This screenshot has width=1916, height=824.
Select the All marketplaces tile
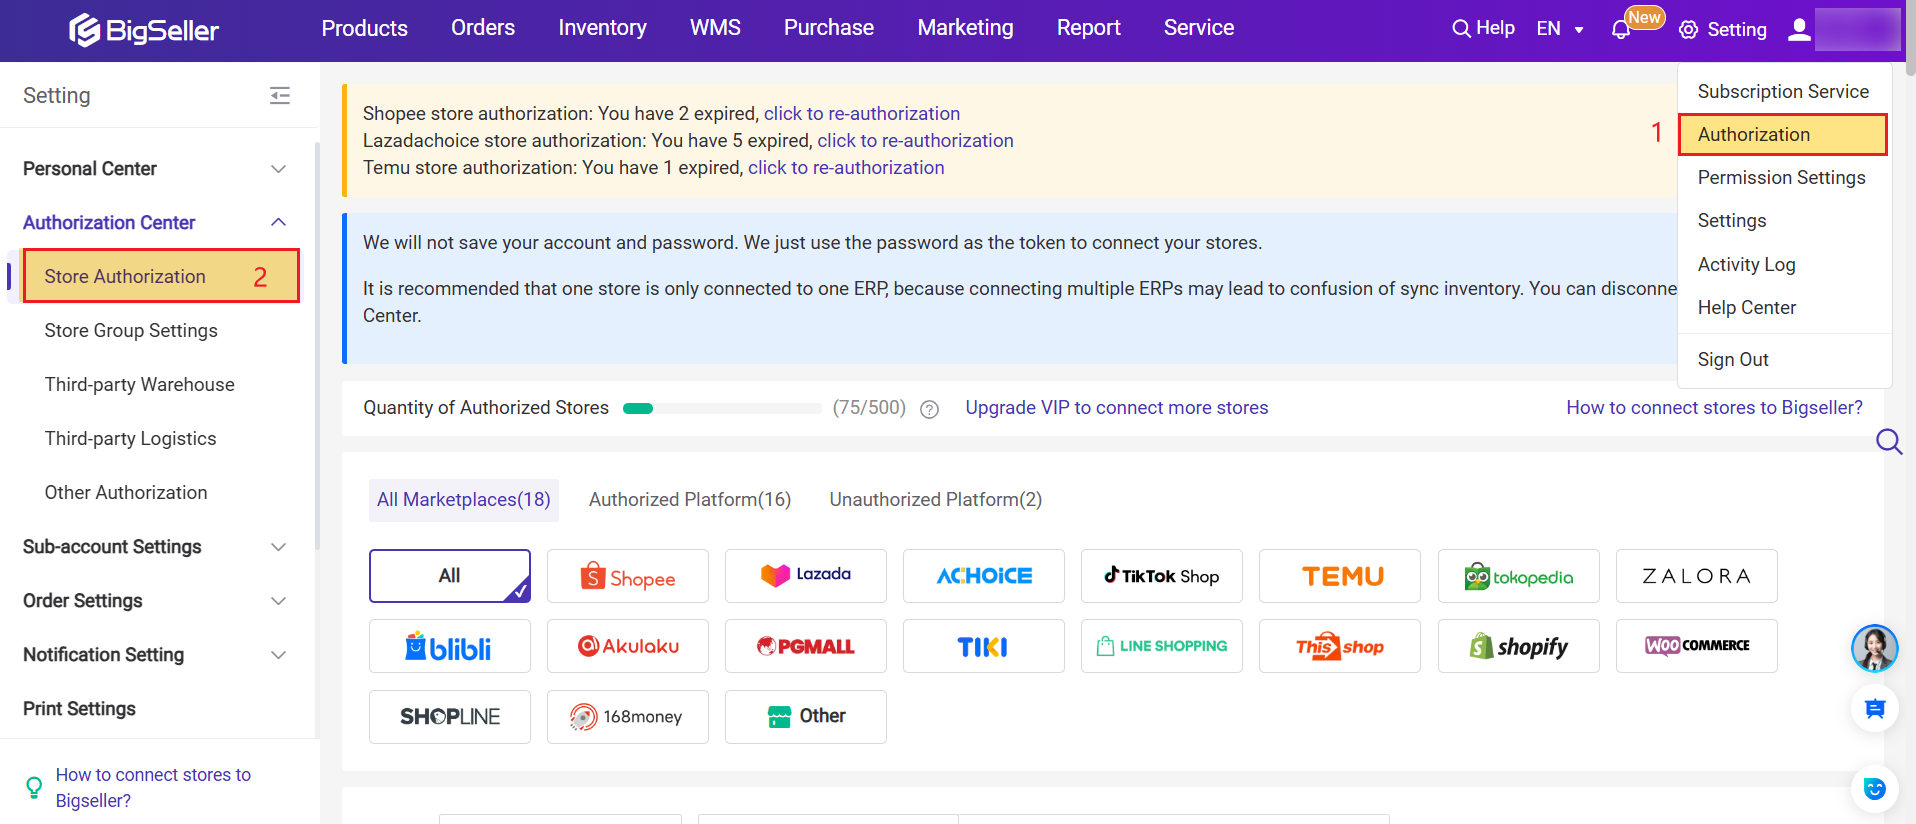click(450, 576)
